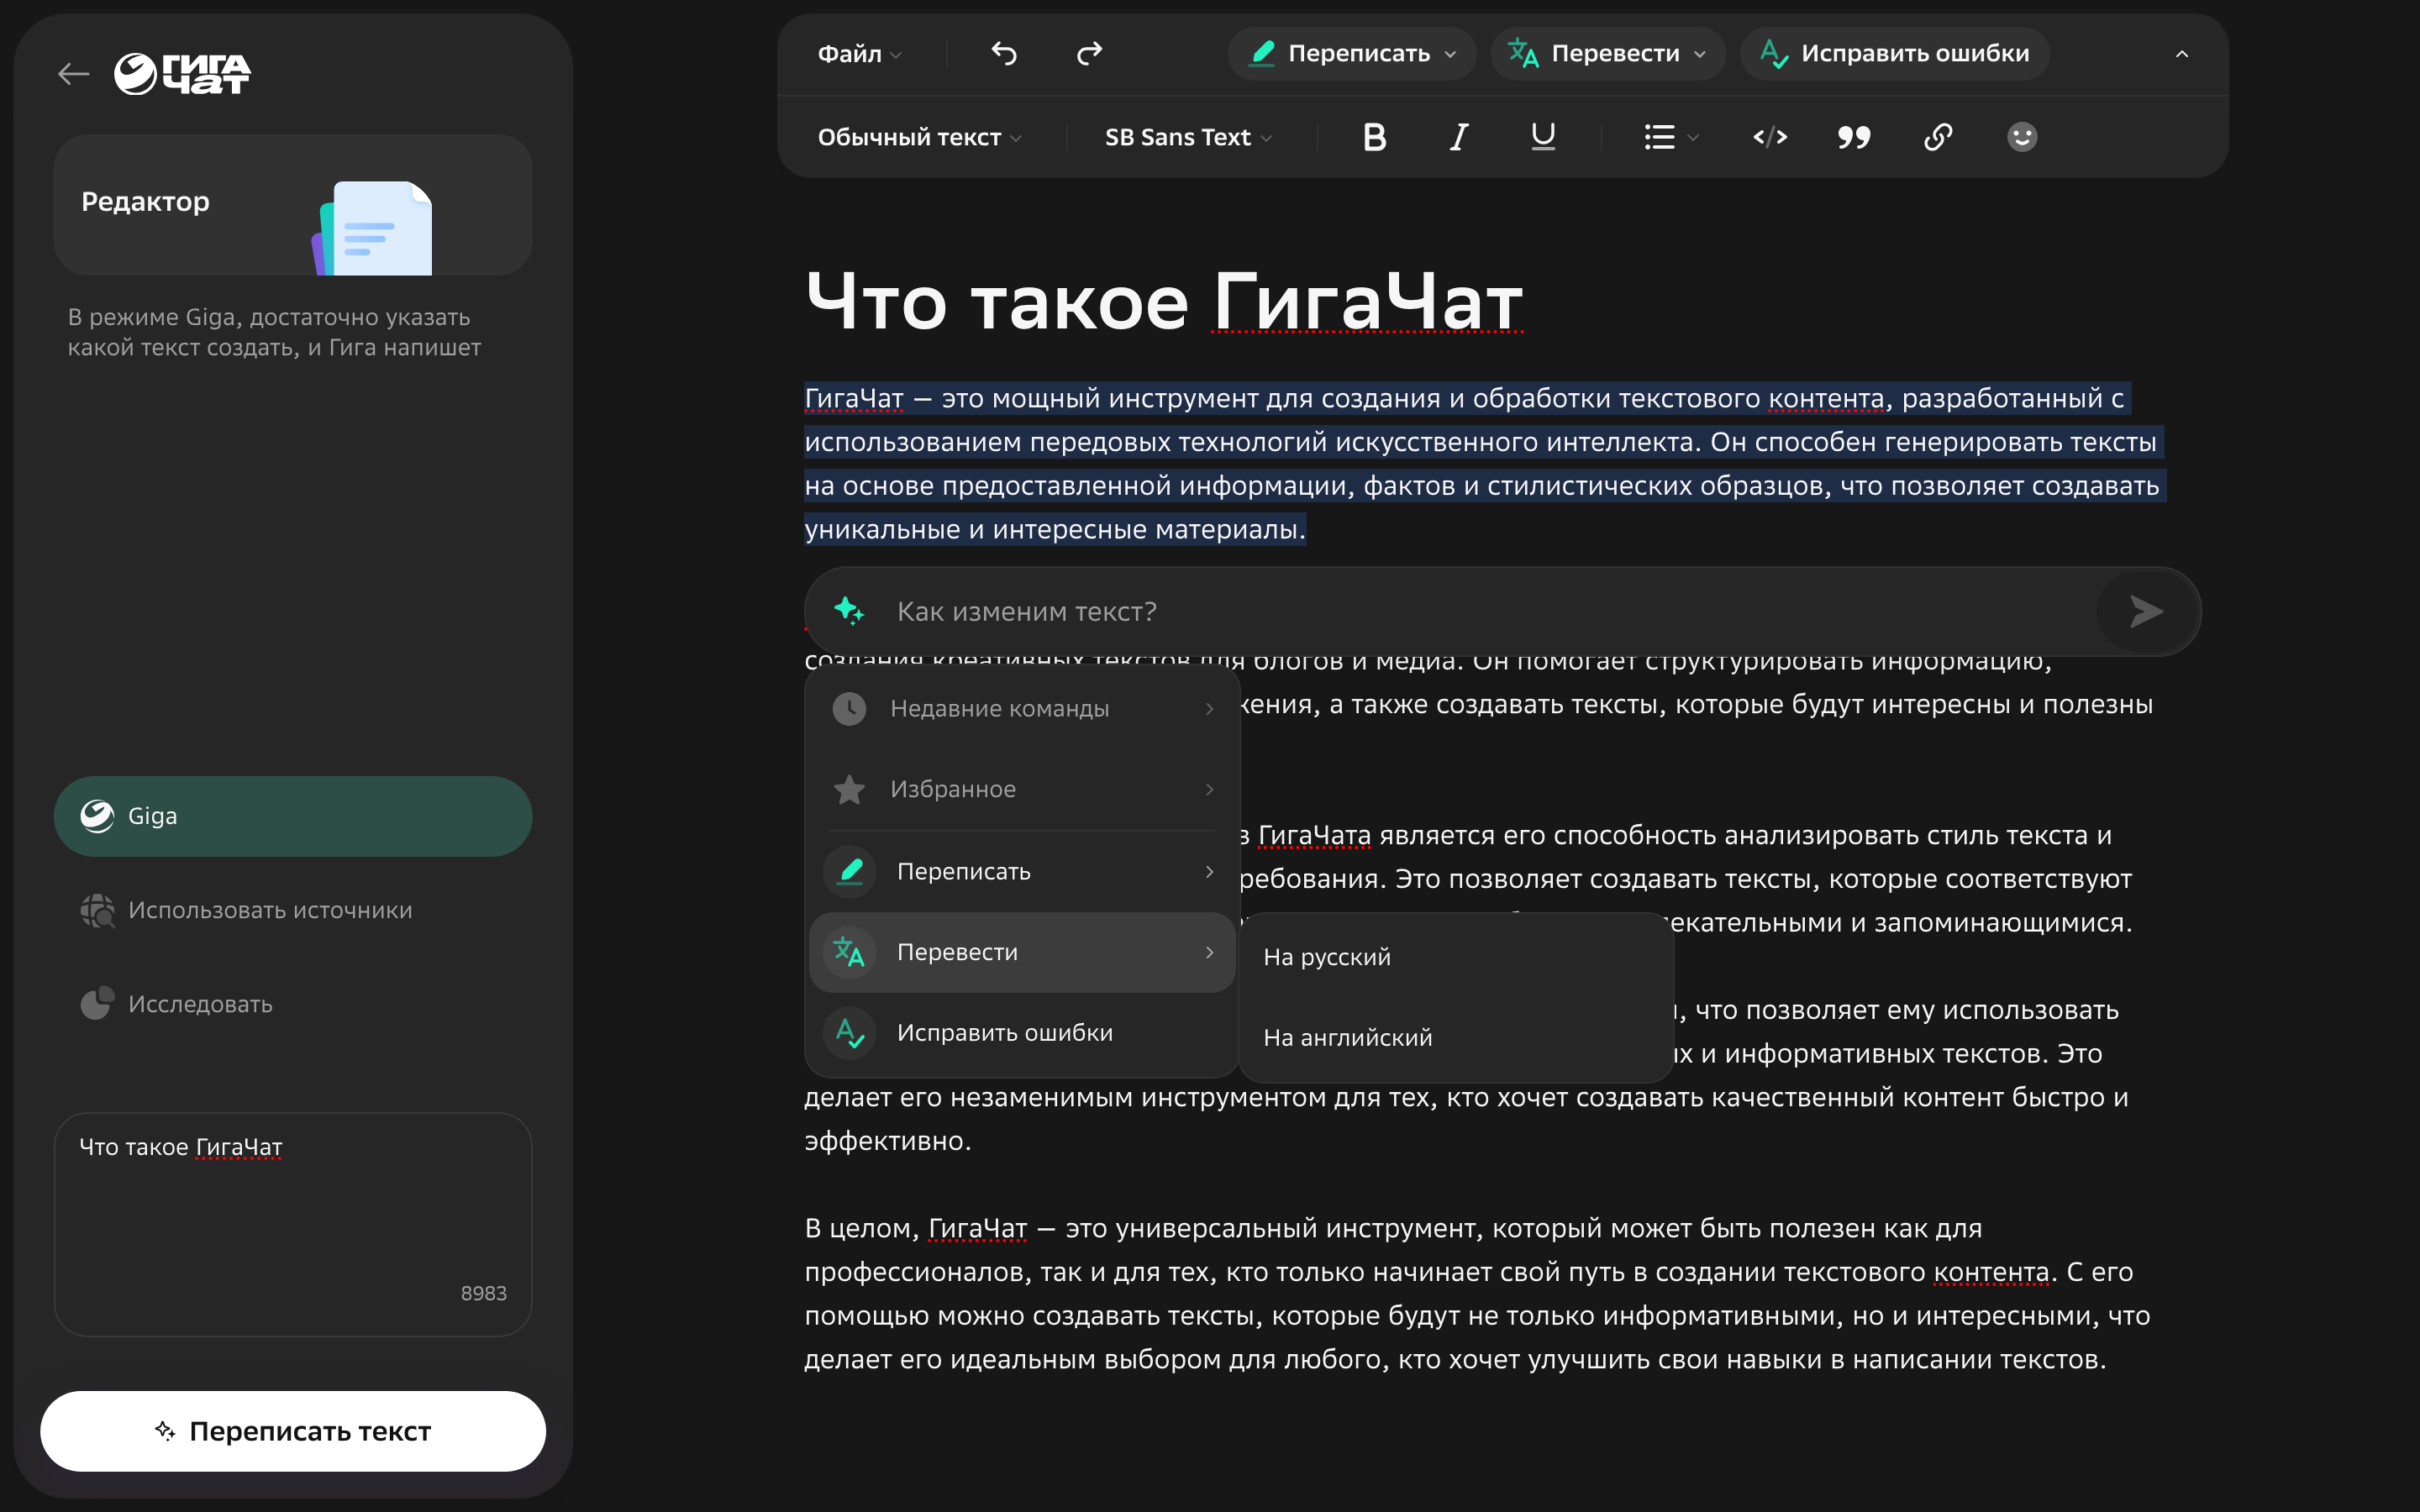Click the bullet list icon
This screenshot has width=2420, height=1512.
tap(1660, 137)
